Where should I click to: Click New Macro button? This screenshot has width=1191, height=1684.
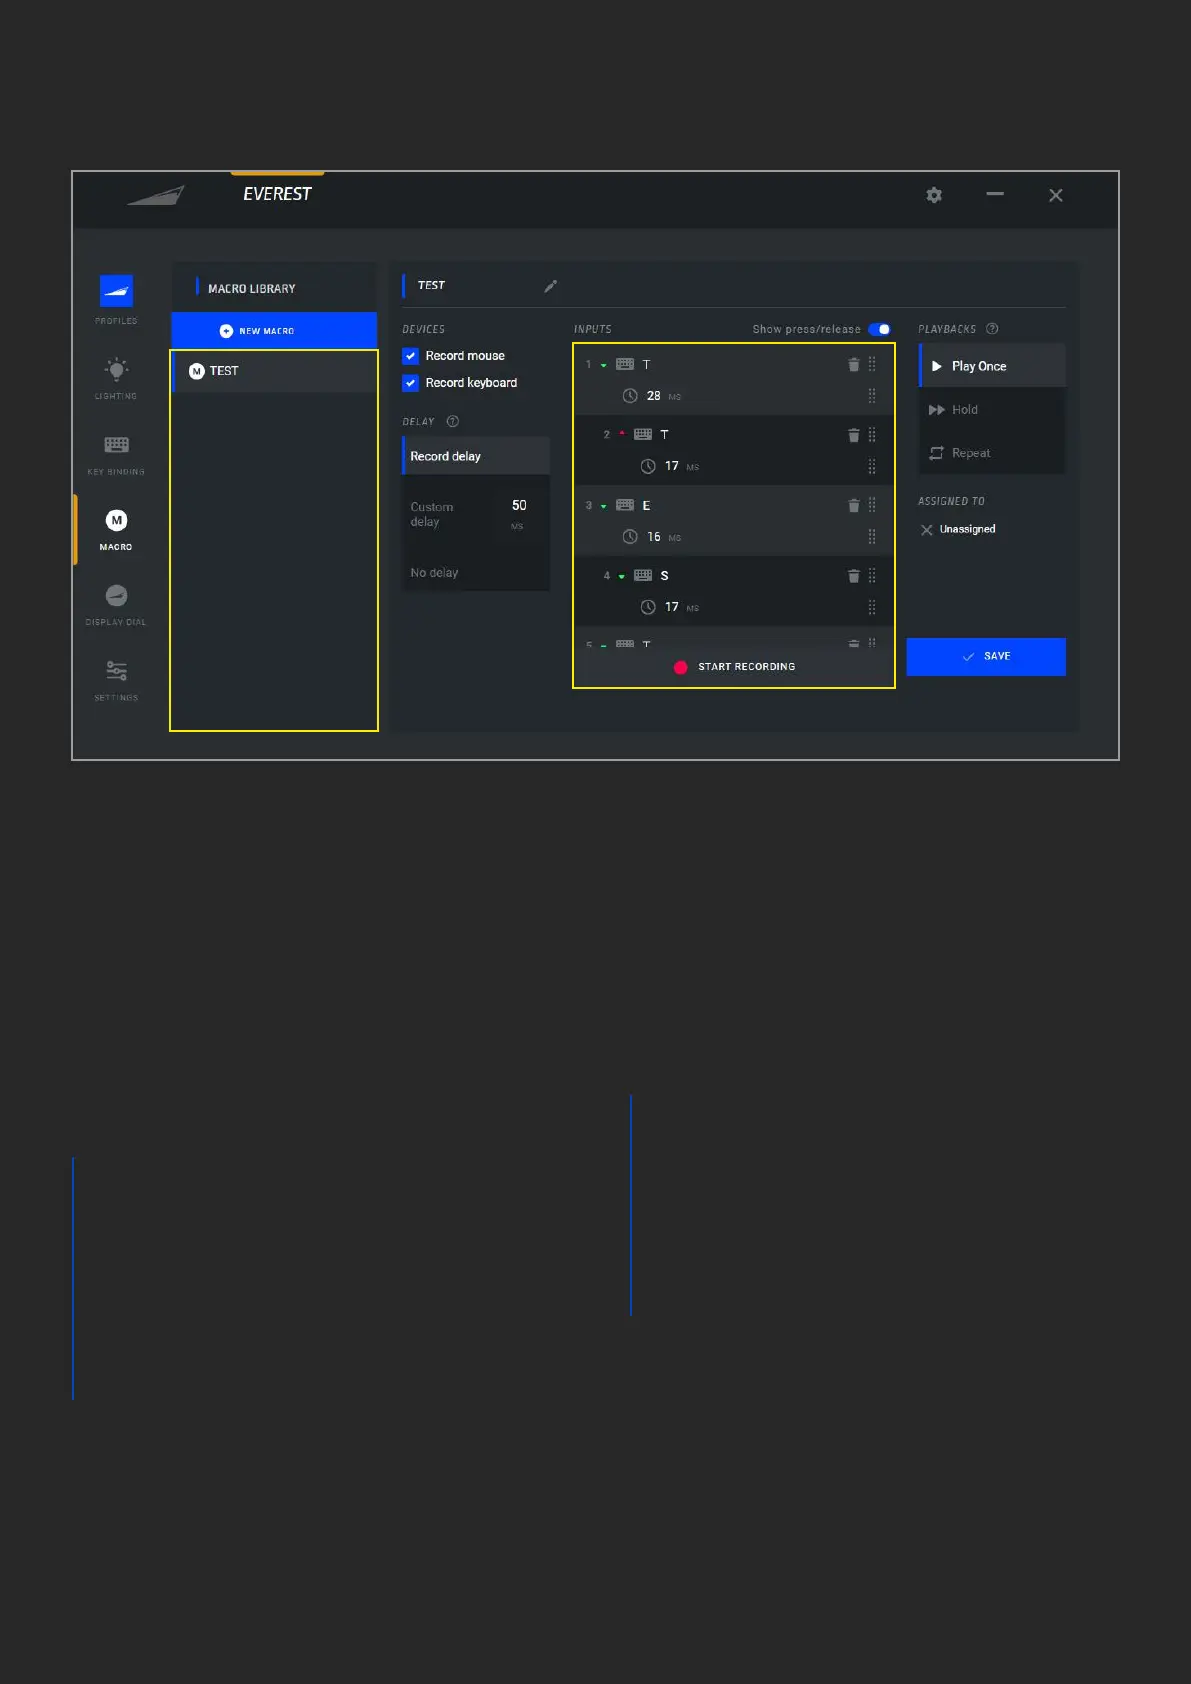pos(274,331)
